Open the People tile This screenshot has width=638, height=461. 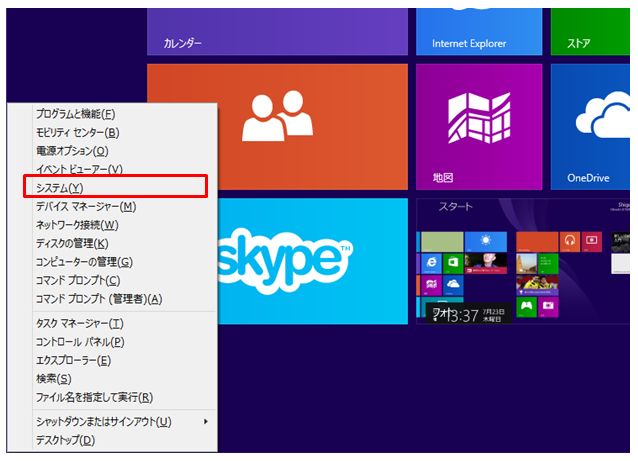click(277, 125)
